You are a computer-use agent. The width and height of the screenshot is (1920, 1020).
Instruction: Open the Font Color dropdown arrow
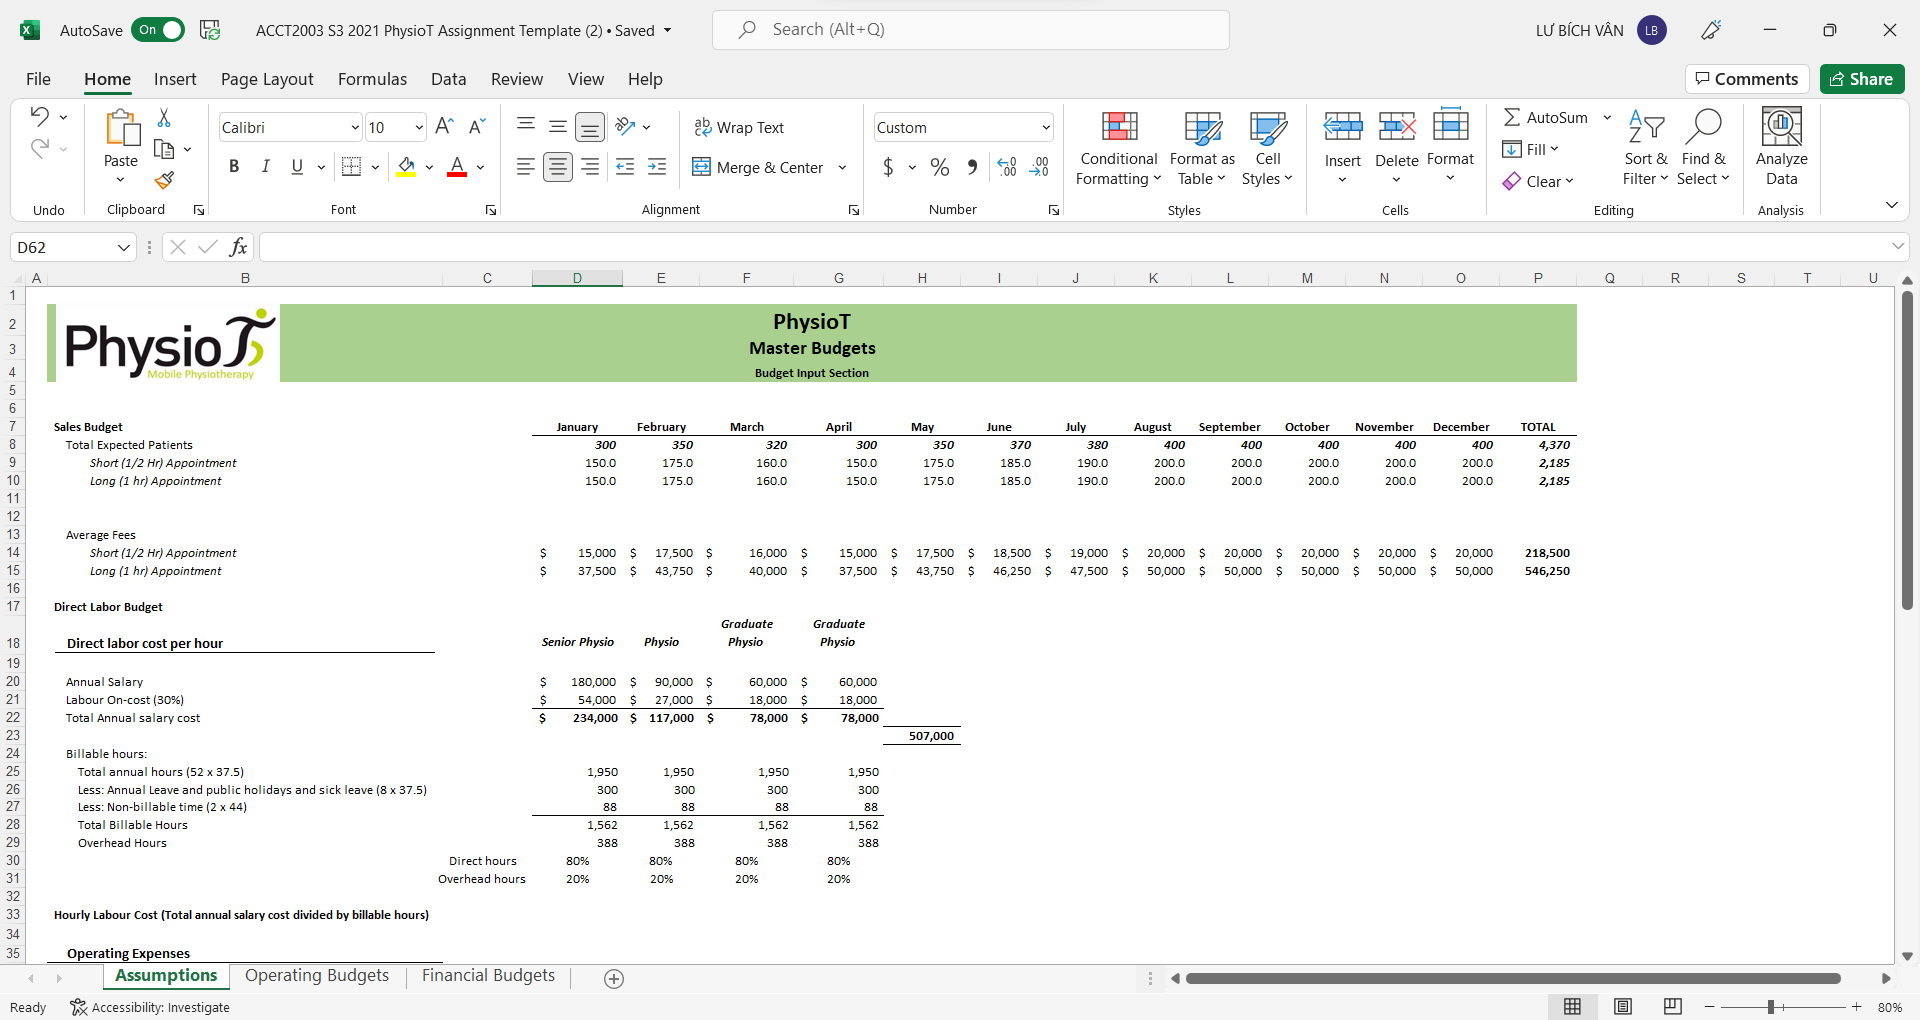480,167
